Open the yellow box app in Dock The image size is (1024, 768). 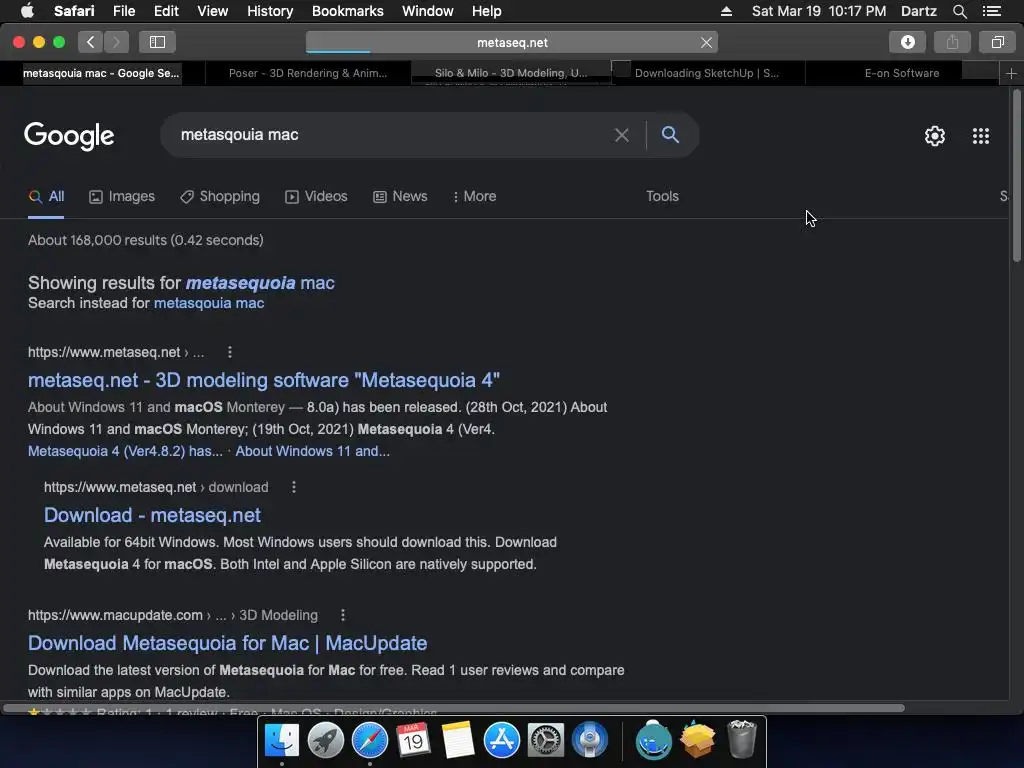(697, 740)
